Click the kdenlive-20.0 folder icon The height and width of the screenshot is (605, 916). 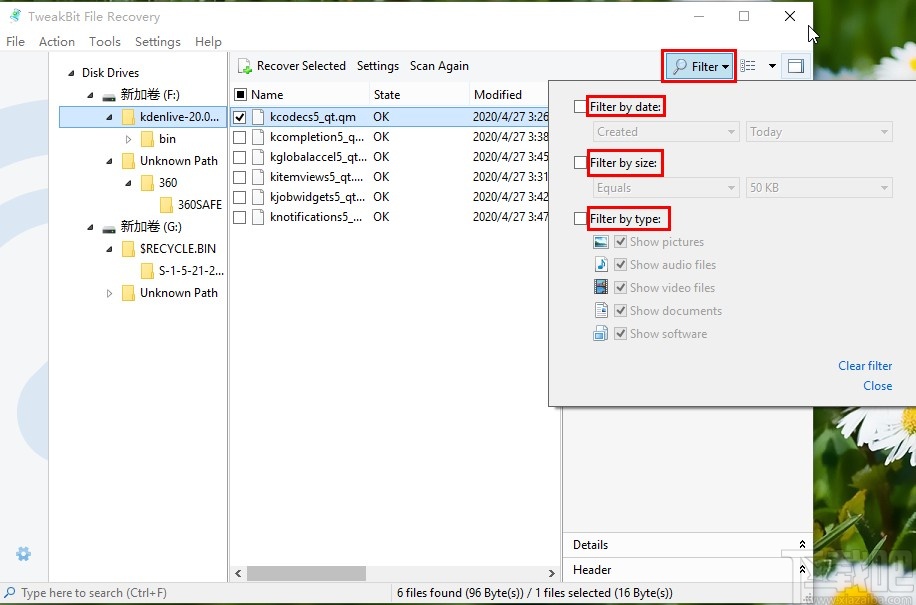pyautogui.click(x=129, y=117)
